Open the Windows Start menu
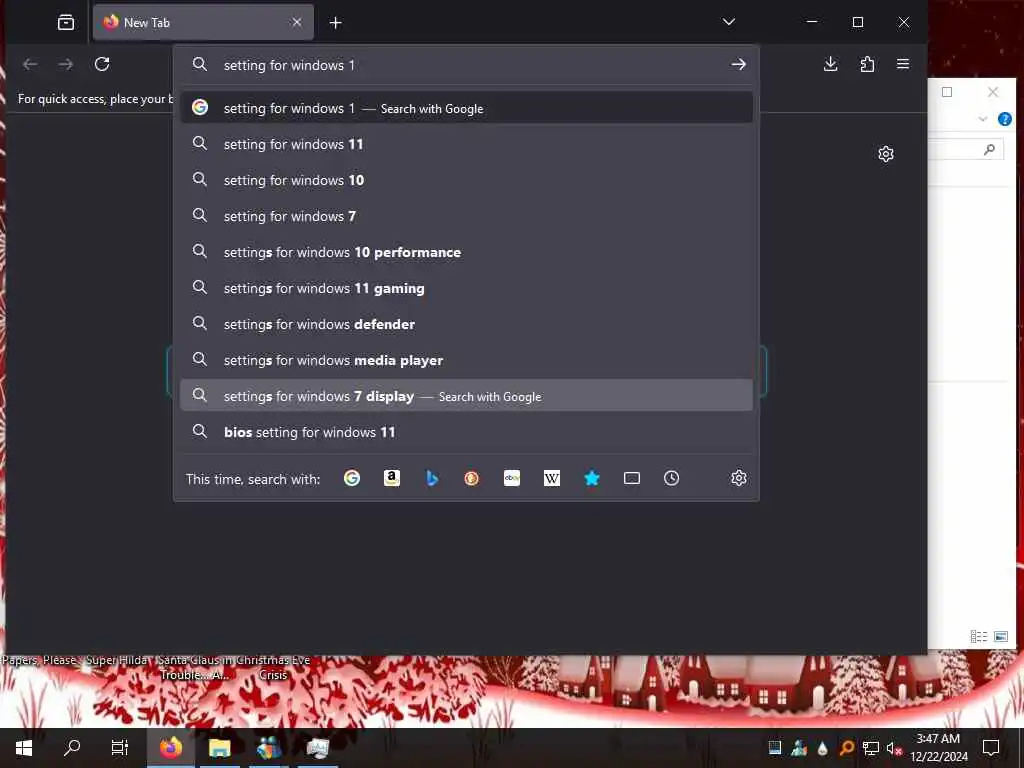1024x768 pixels. click(24, 748)
